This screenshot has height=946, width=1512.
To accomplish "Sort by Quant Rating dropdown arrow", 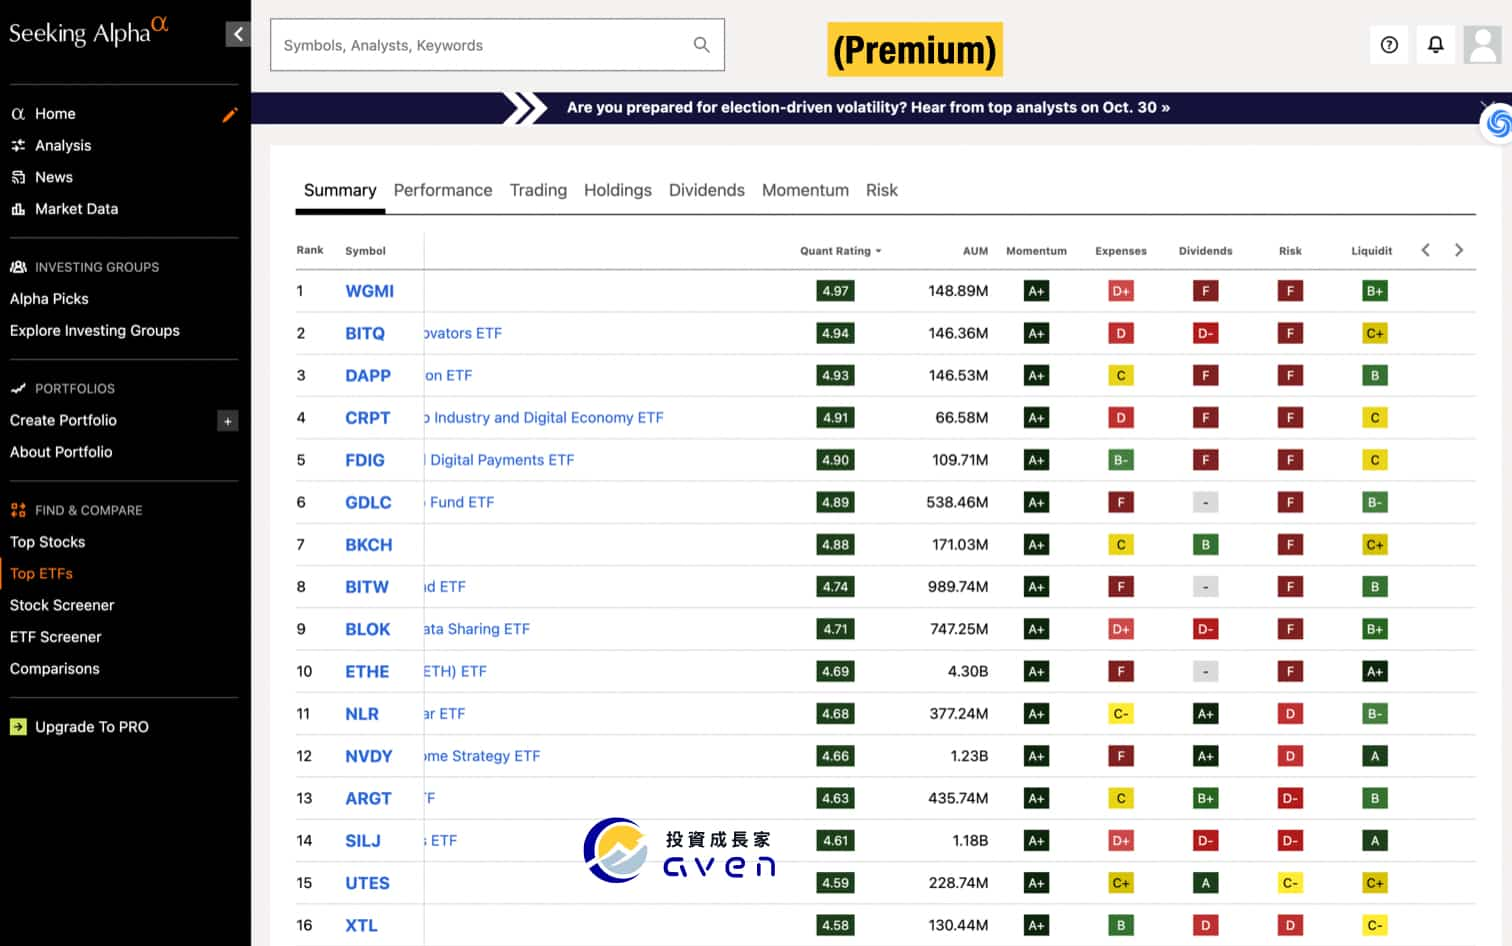I will pyautogui.click(x=878, y=251).
